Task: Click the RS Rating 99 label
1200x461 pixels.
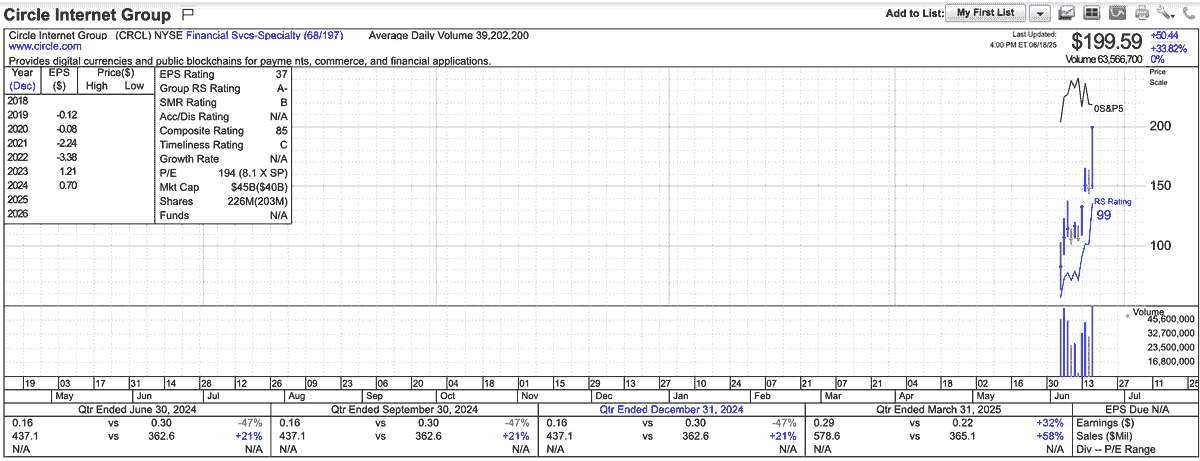Action: point(1112,208)
